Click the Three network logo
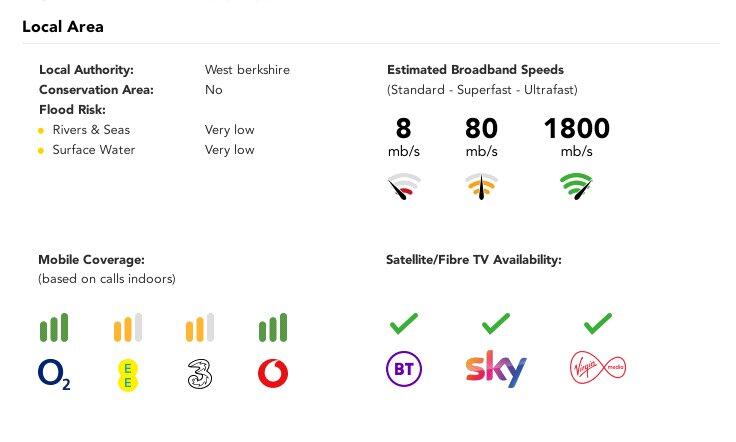 coord(200,374)
